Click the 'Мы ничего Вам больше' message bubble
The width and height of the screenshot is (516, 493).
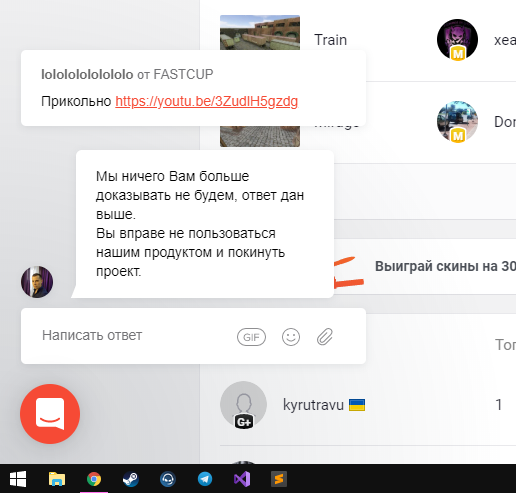pos(205,224)
